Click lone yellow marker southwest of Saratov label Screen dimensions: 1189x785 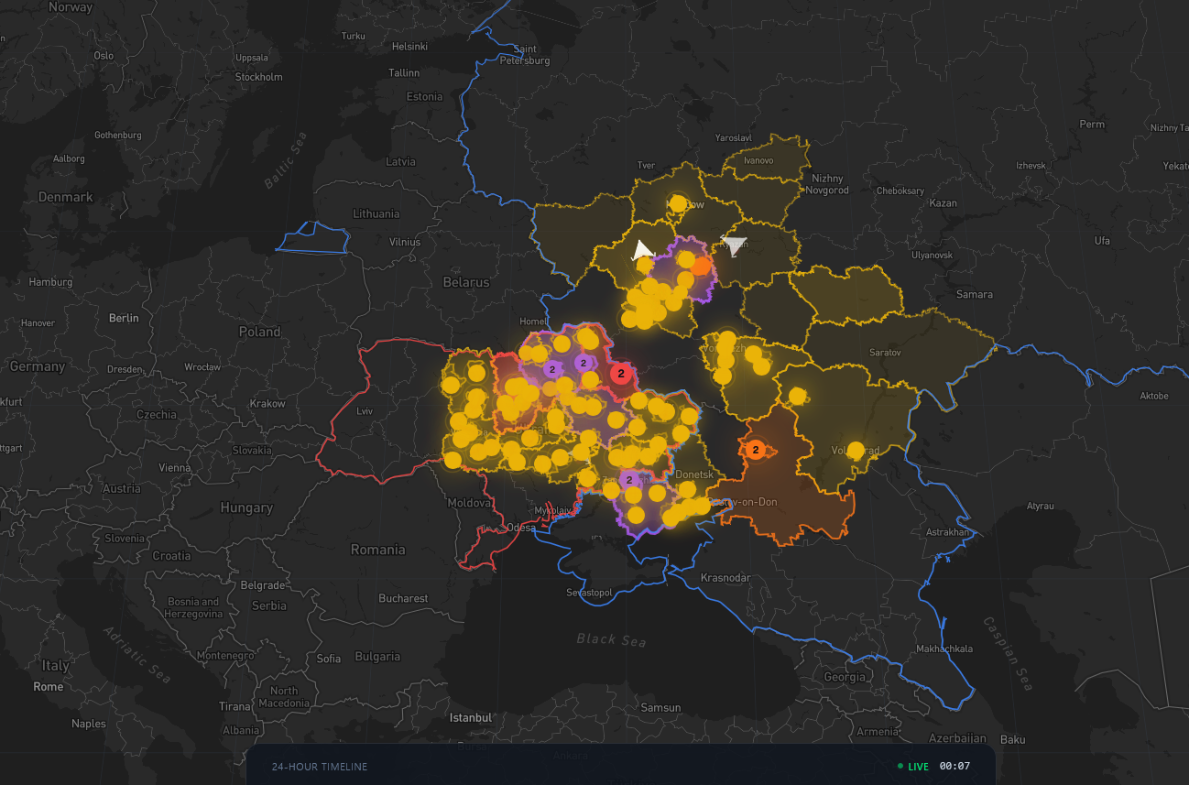(x=797, y=396)
